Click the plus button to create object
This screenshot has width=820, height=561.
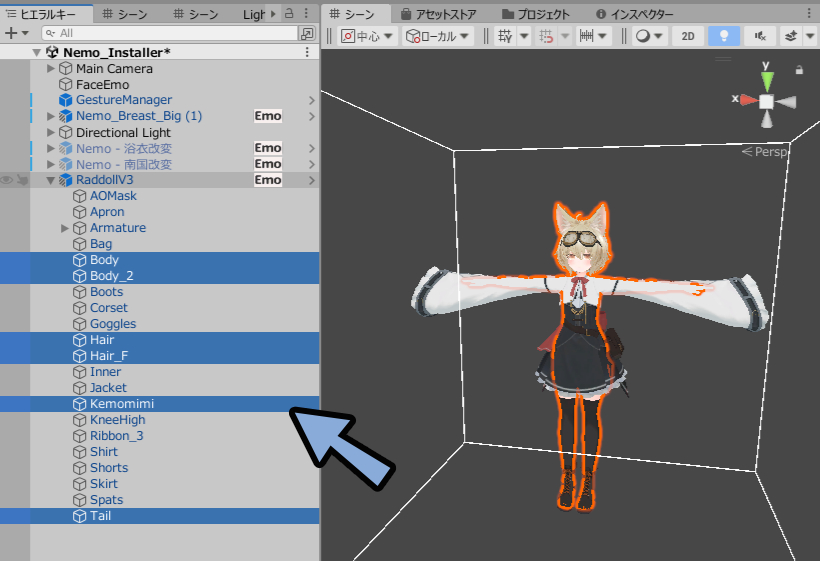(12, 33)
